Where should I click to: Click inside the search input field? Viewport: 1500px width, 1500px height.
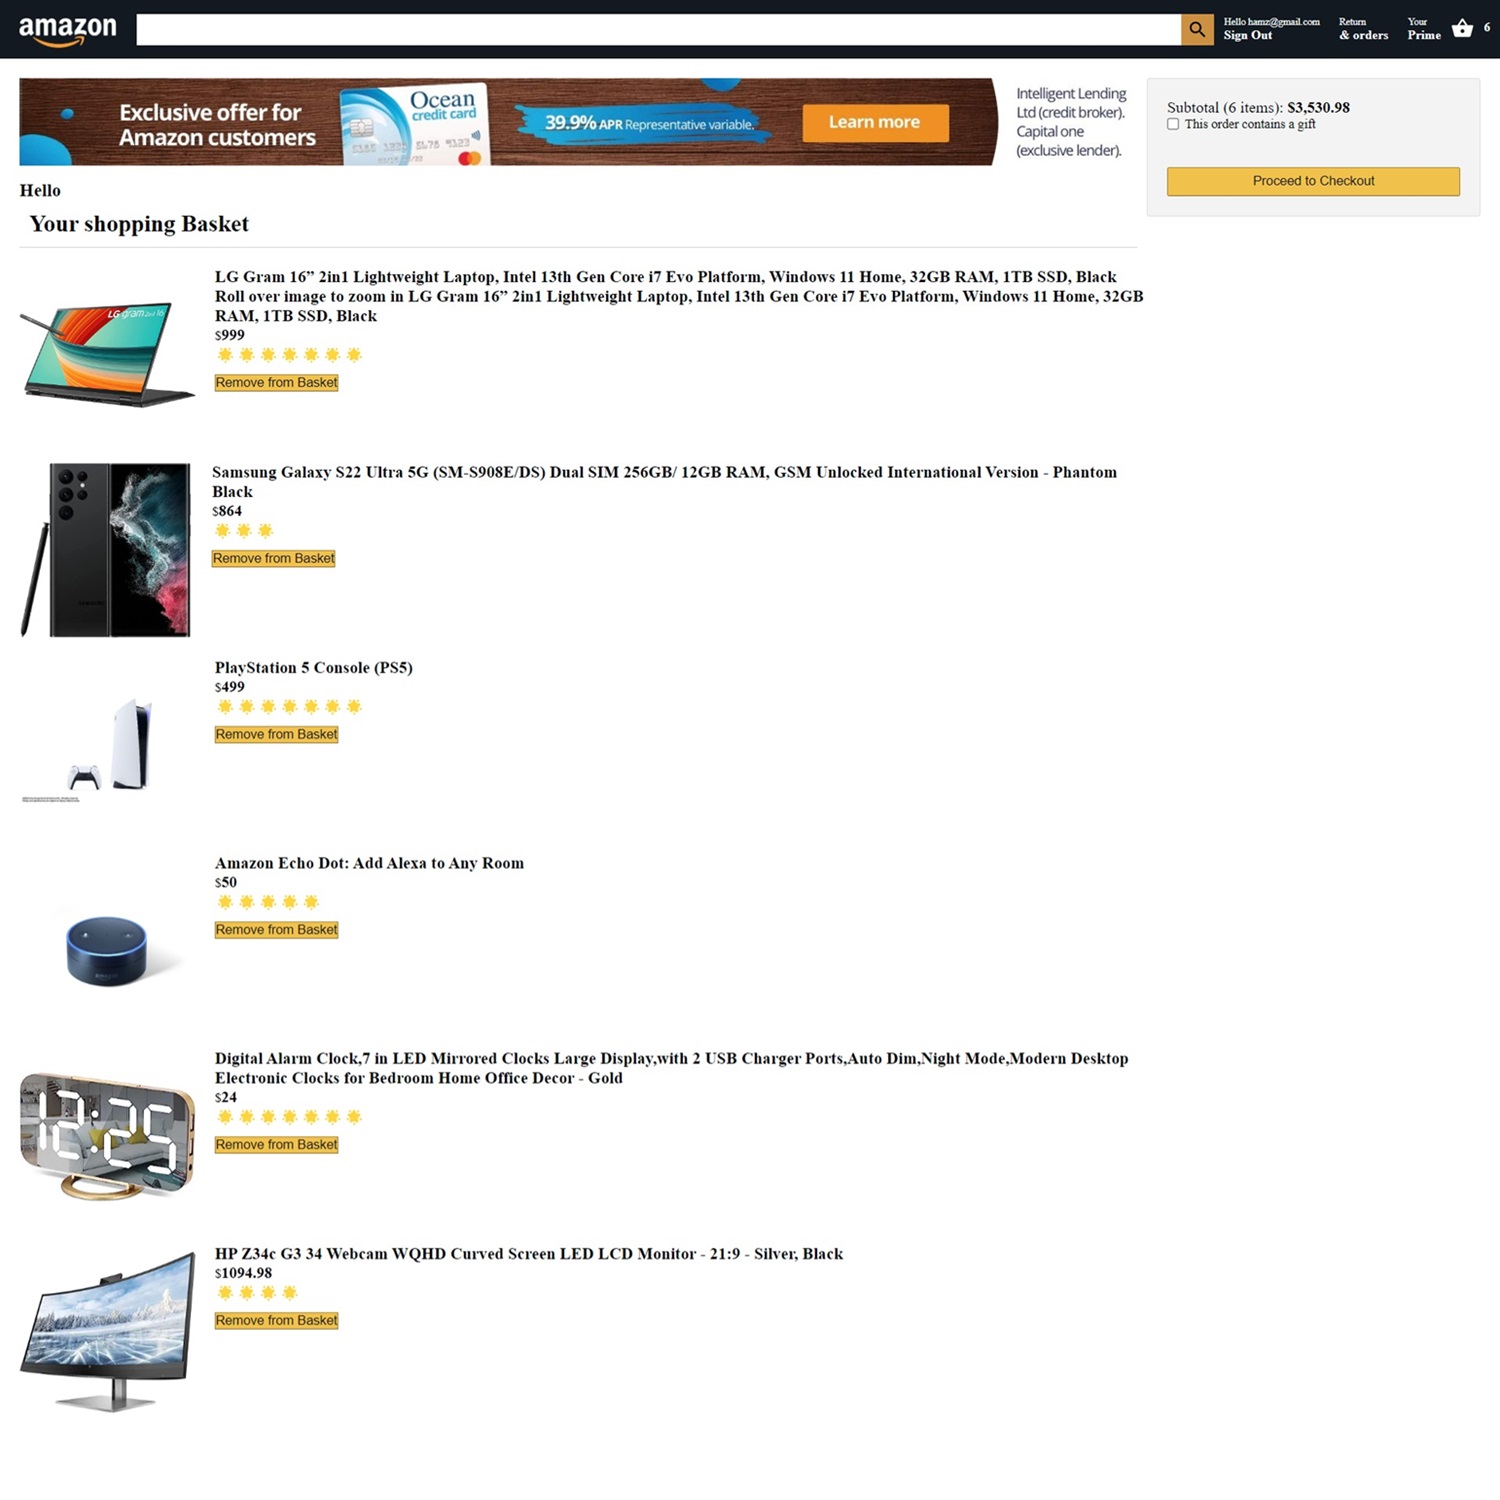click(658, 29)
